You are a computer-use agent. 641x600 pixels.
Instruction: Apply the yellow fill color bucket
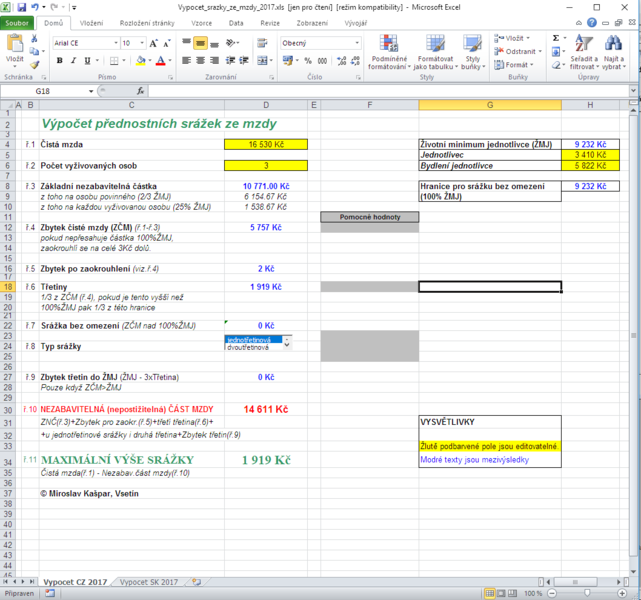(x=141, y=60)
